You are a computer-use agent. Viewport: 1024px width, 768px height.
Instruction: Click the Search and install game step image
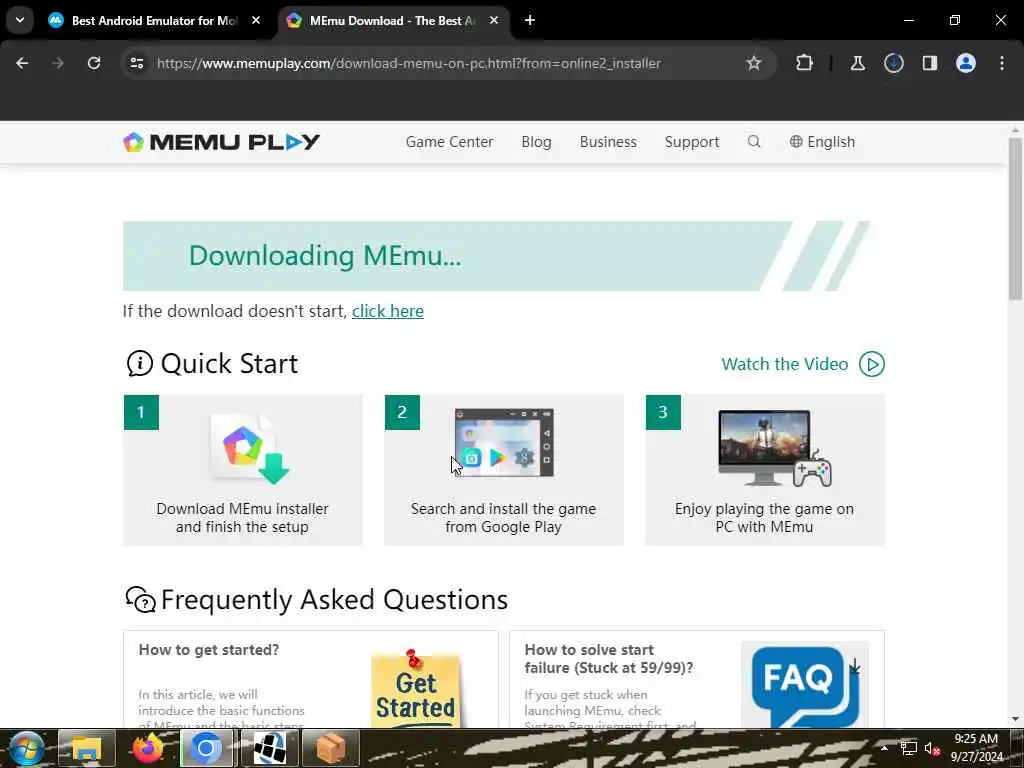click(x=504, y=443)
